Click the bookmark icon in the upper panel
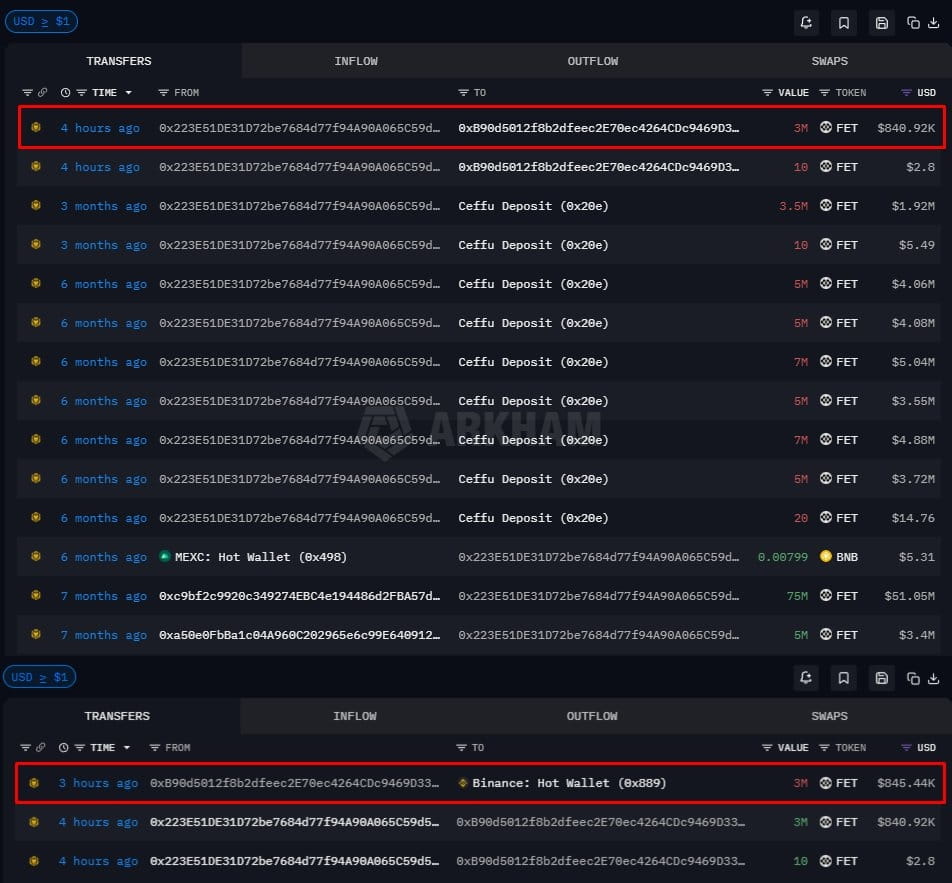 pyautogui.click(x=843, y=23)
